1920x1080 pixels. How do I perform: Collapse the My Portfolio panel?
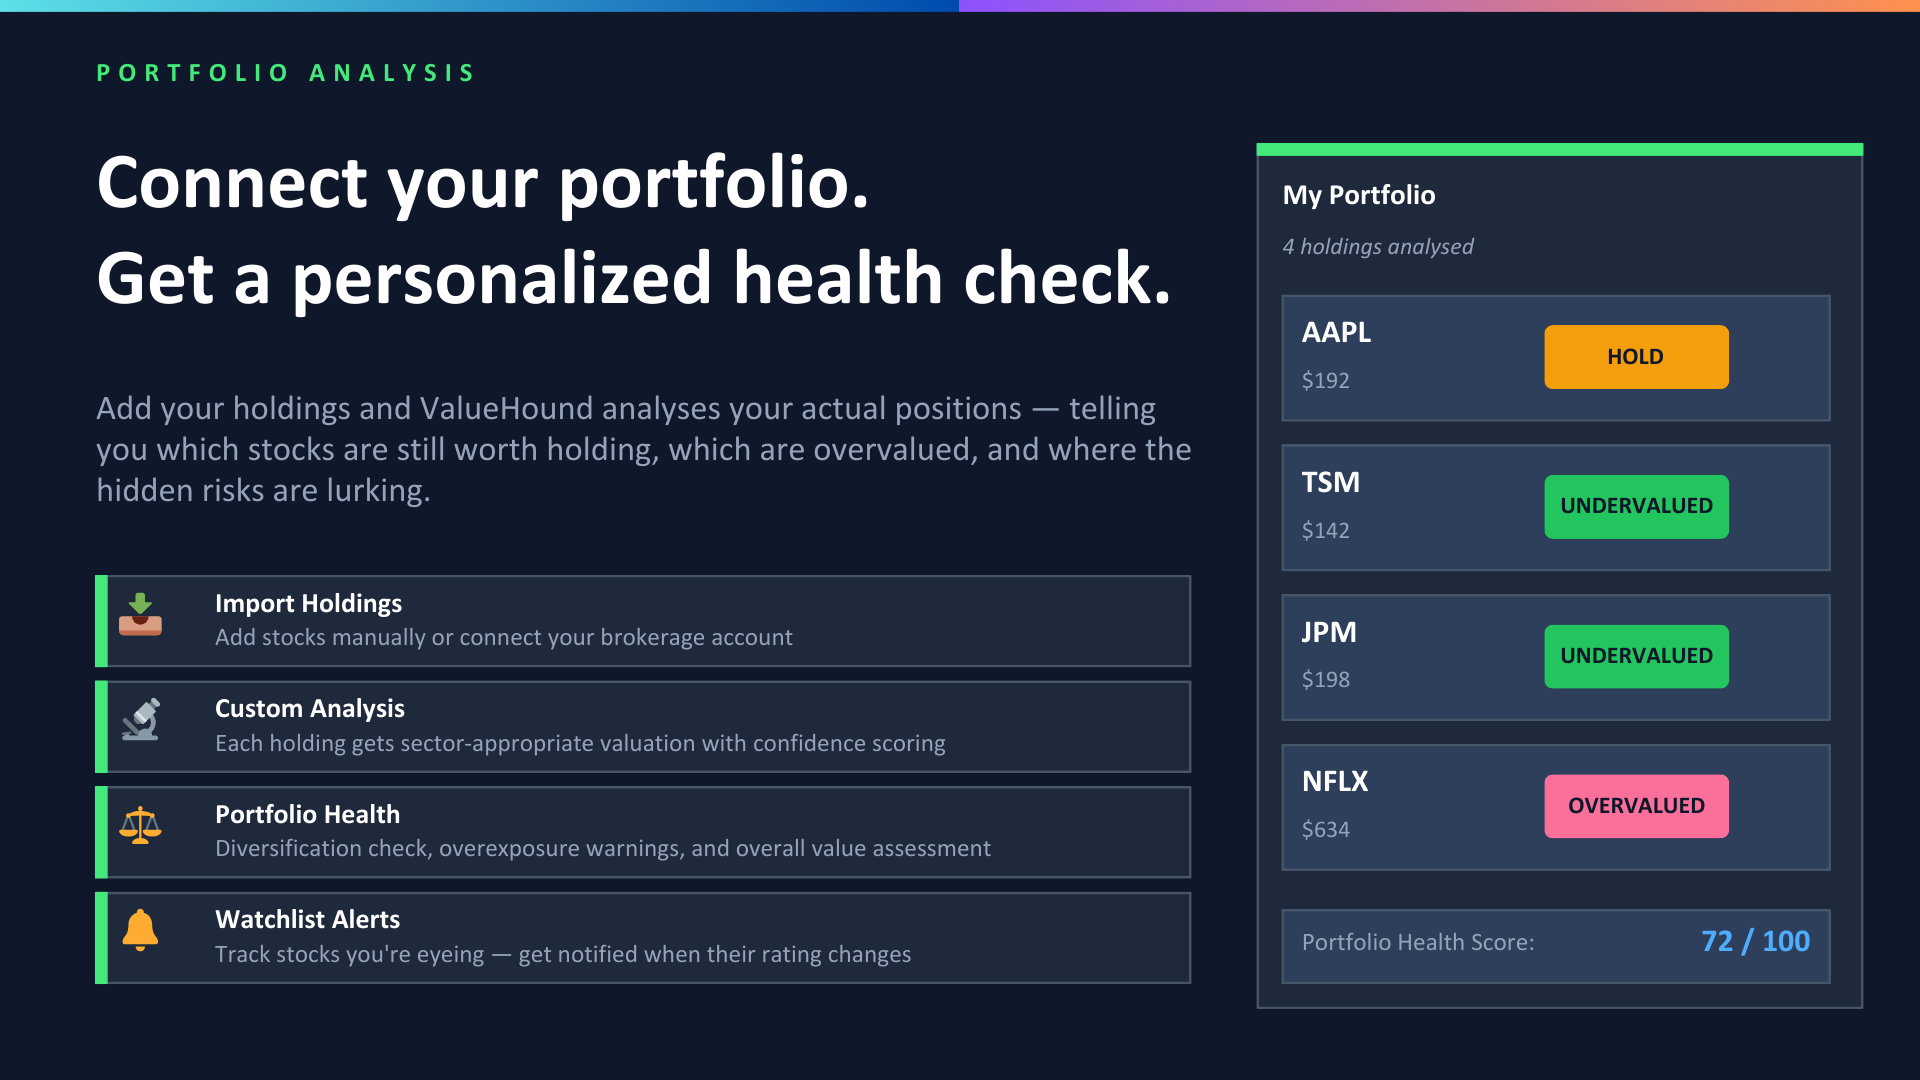[1360, 195]
